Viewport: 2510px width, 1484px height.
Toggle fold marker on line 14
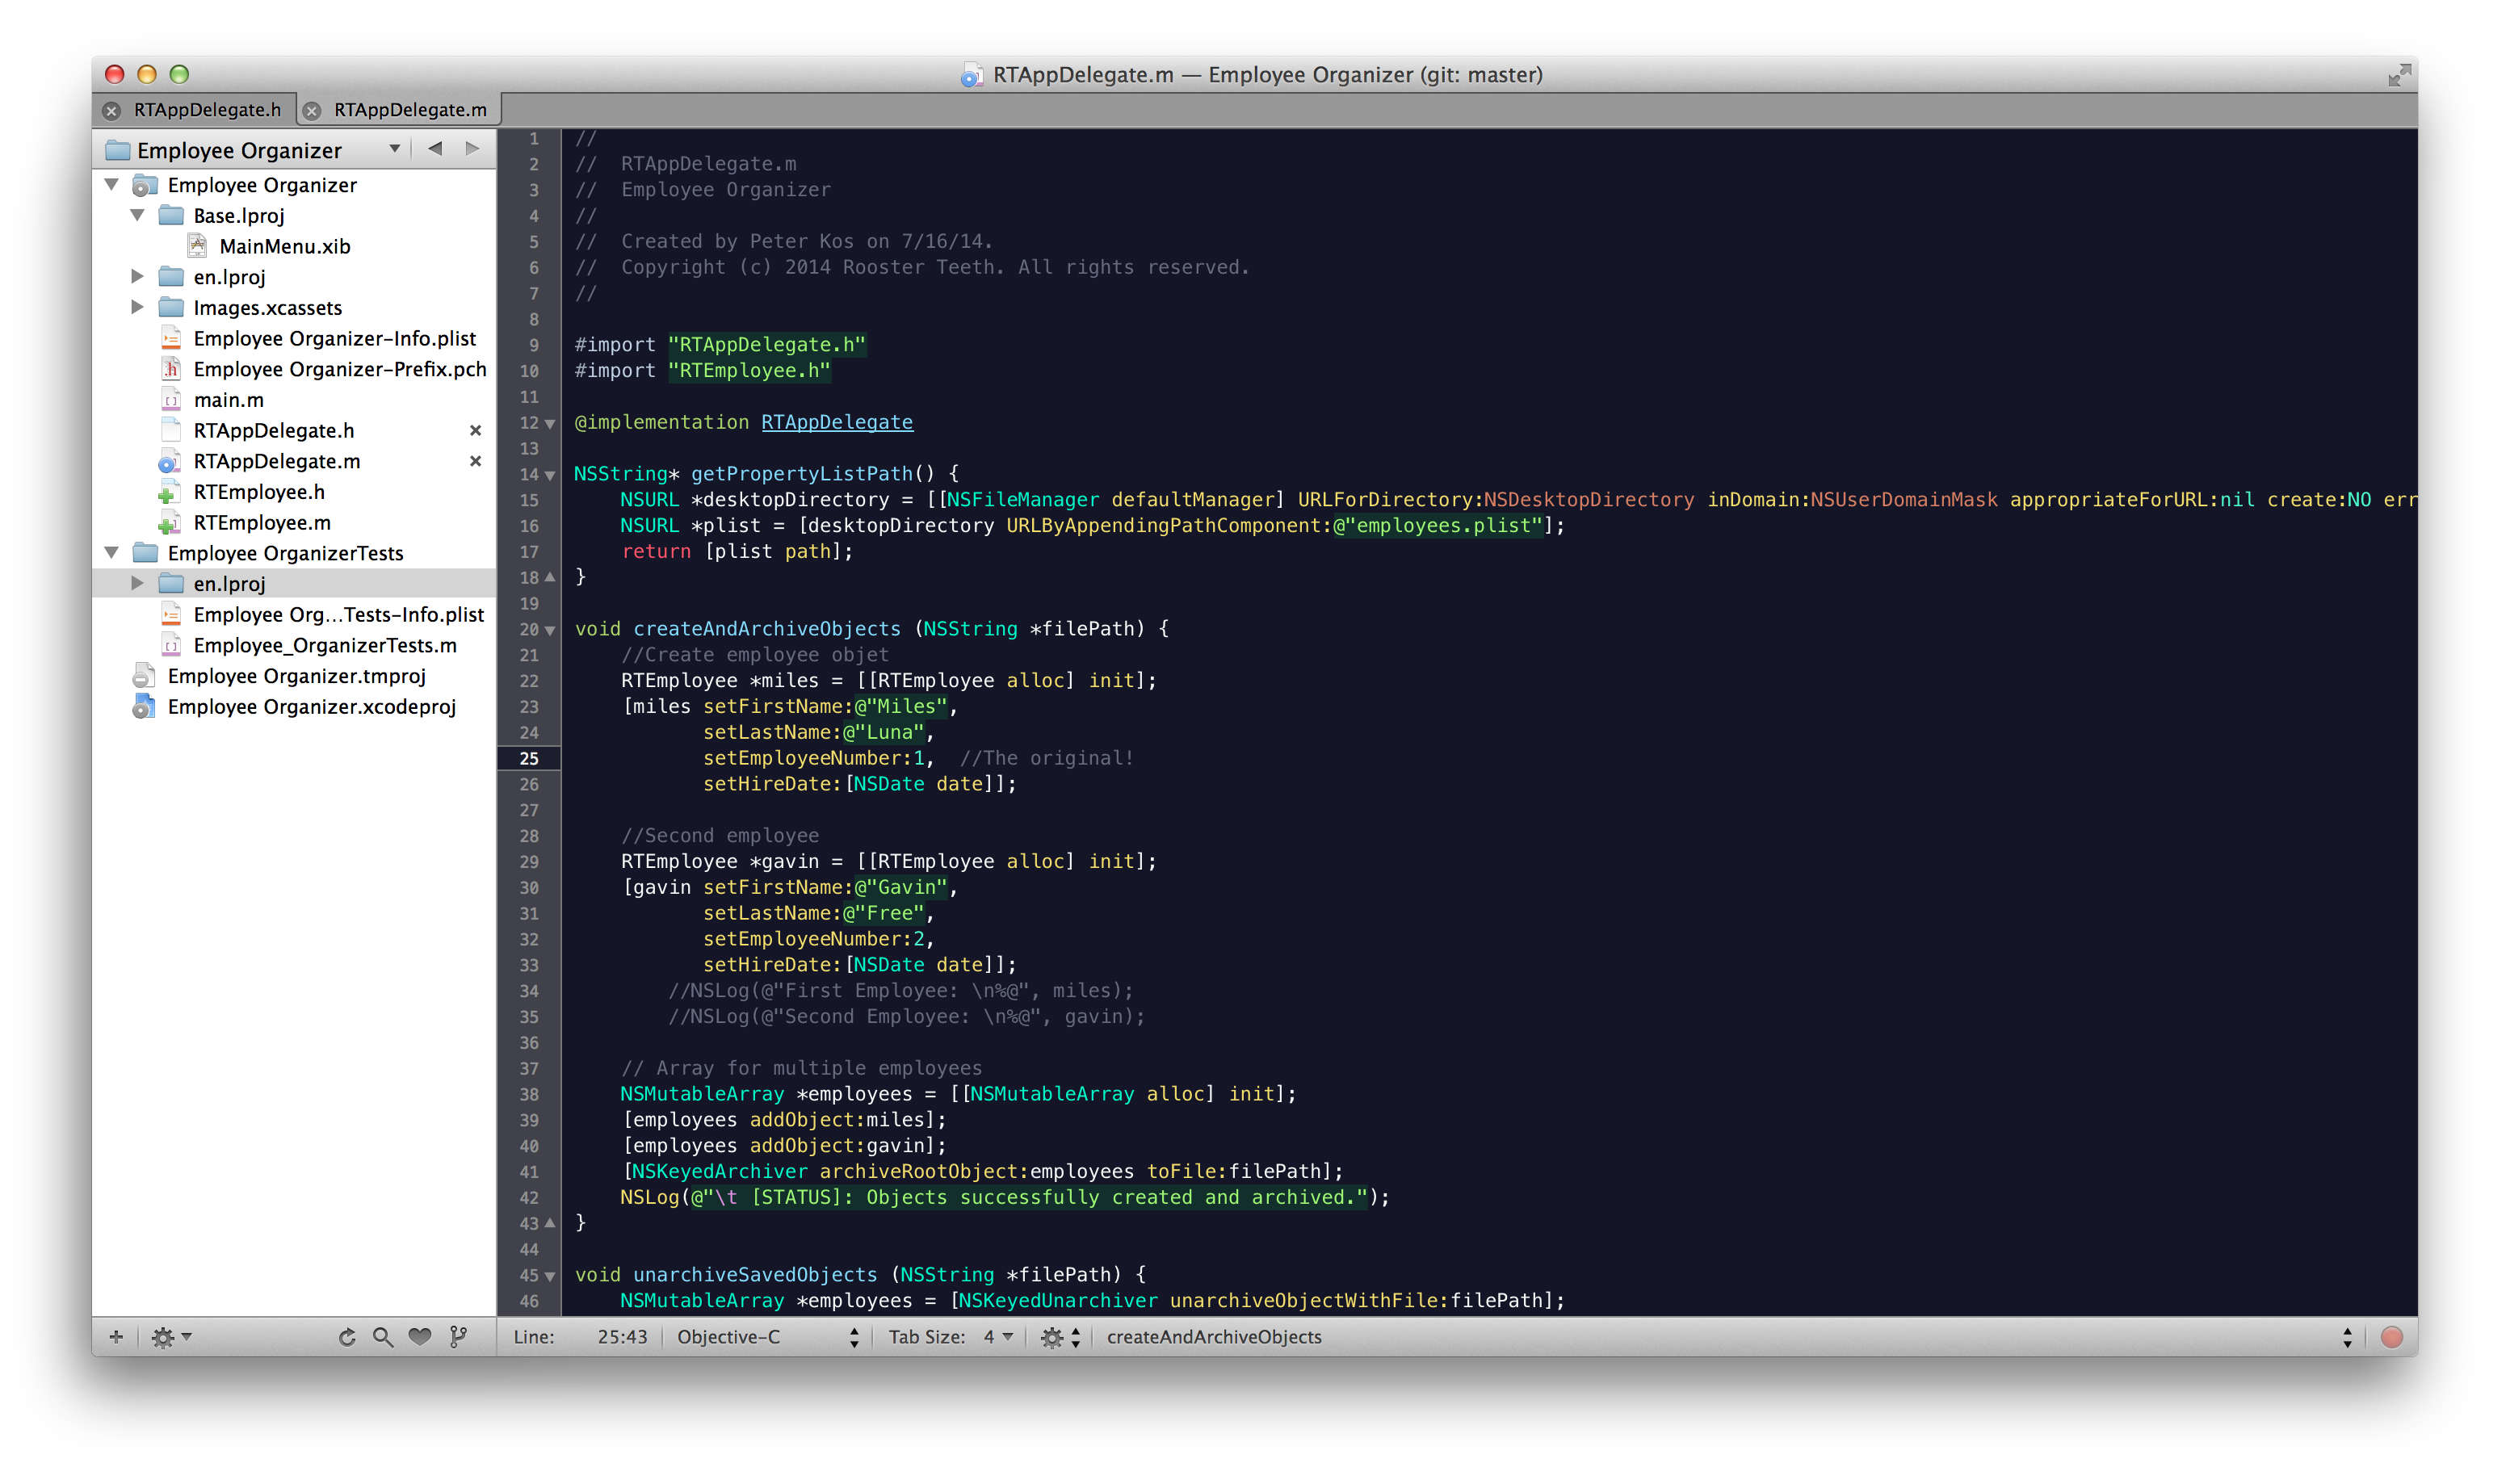pos(550,475)
